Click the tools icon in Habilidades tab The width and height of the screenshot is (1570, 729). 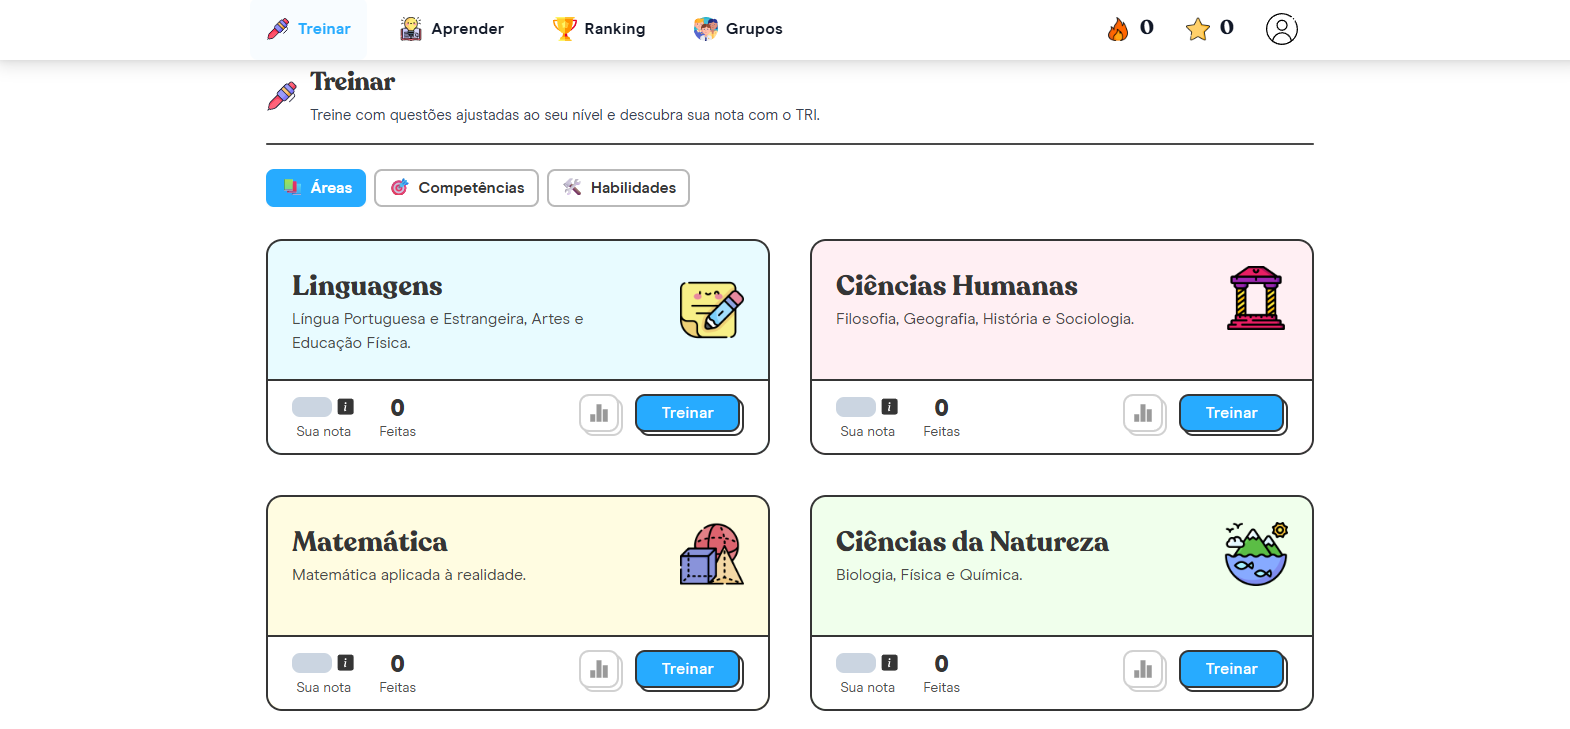pos(572,187)
